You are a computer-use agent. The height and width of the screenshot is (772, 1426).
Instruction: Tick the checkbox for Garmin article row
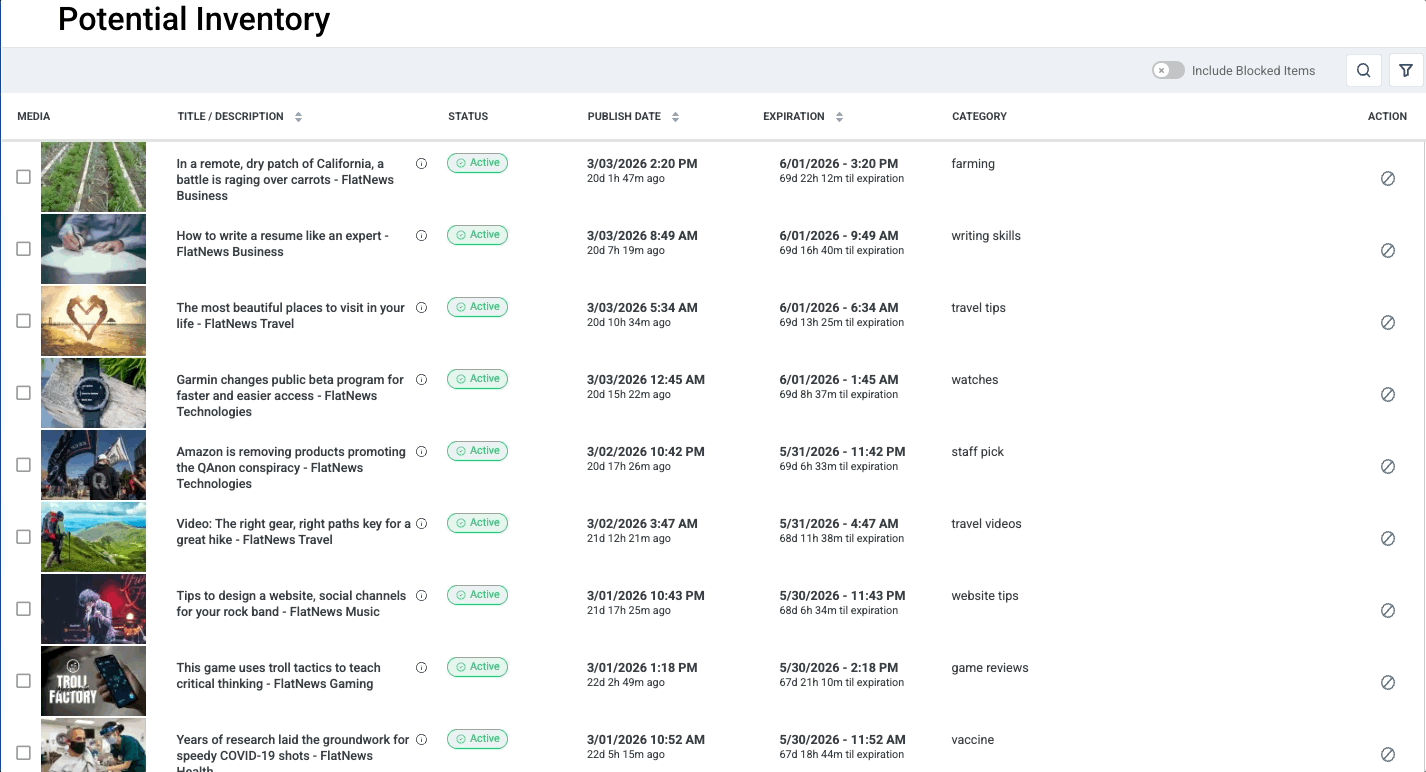point(23,393)
